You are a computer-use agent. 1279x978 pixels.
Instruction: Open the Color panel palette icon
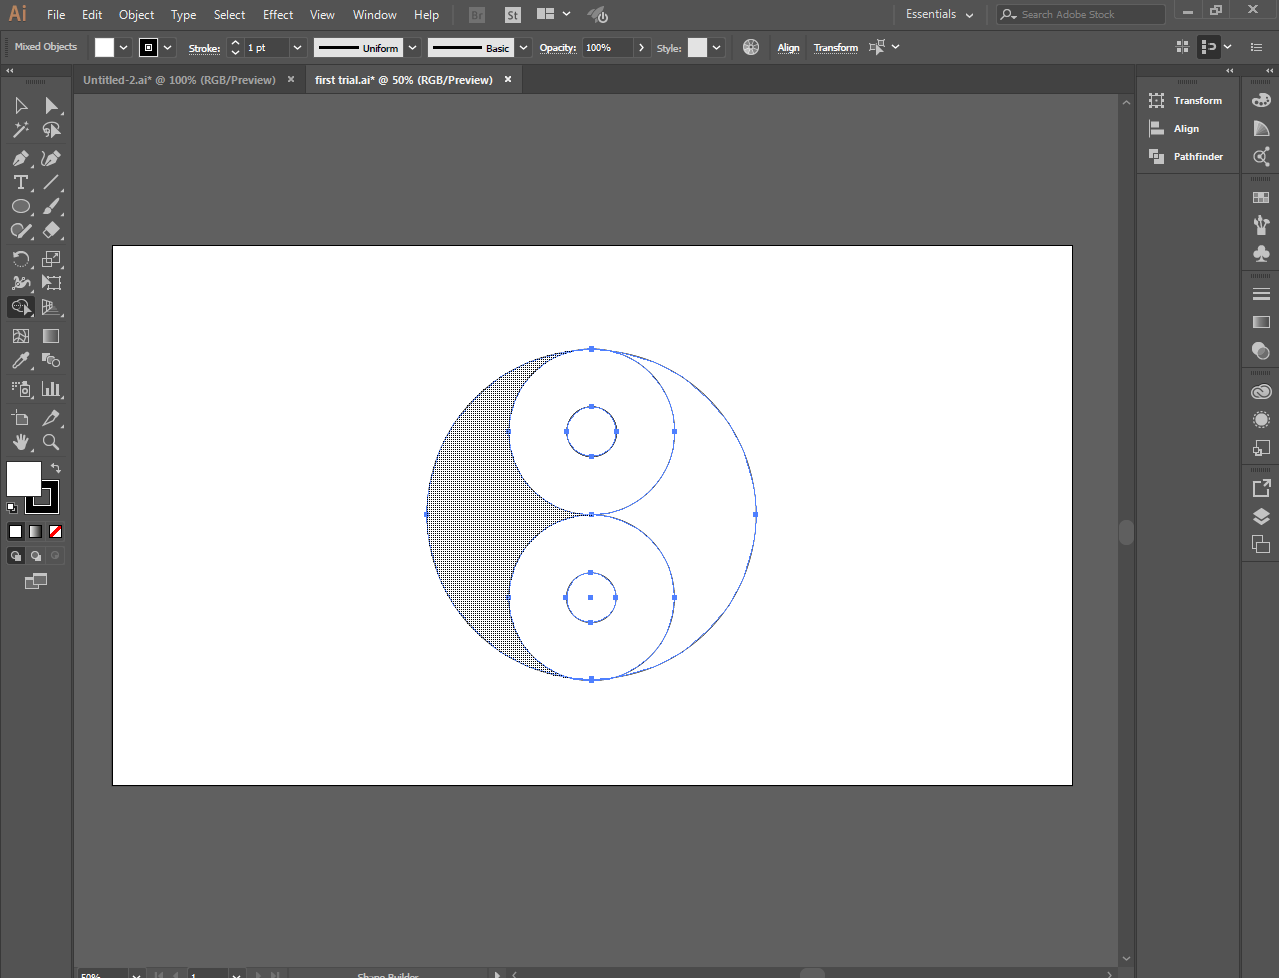(1261, 100)
